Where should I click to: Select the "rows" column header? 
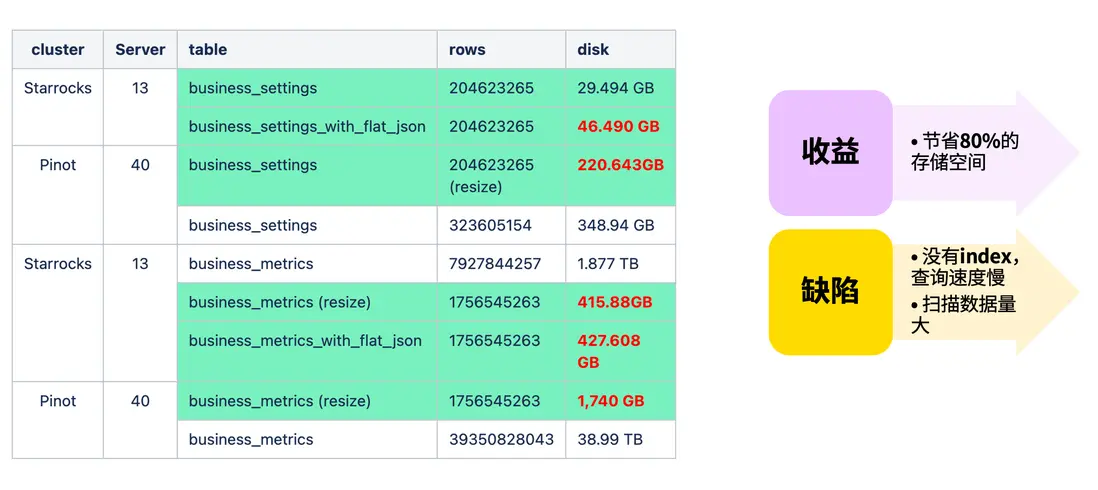(467, 49)
